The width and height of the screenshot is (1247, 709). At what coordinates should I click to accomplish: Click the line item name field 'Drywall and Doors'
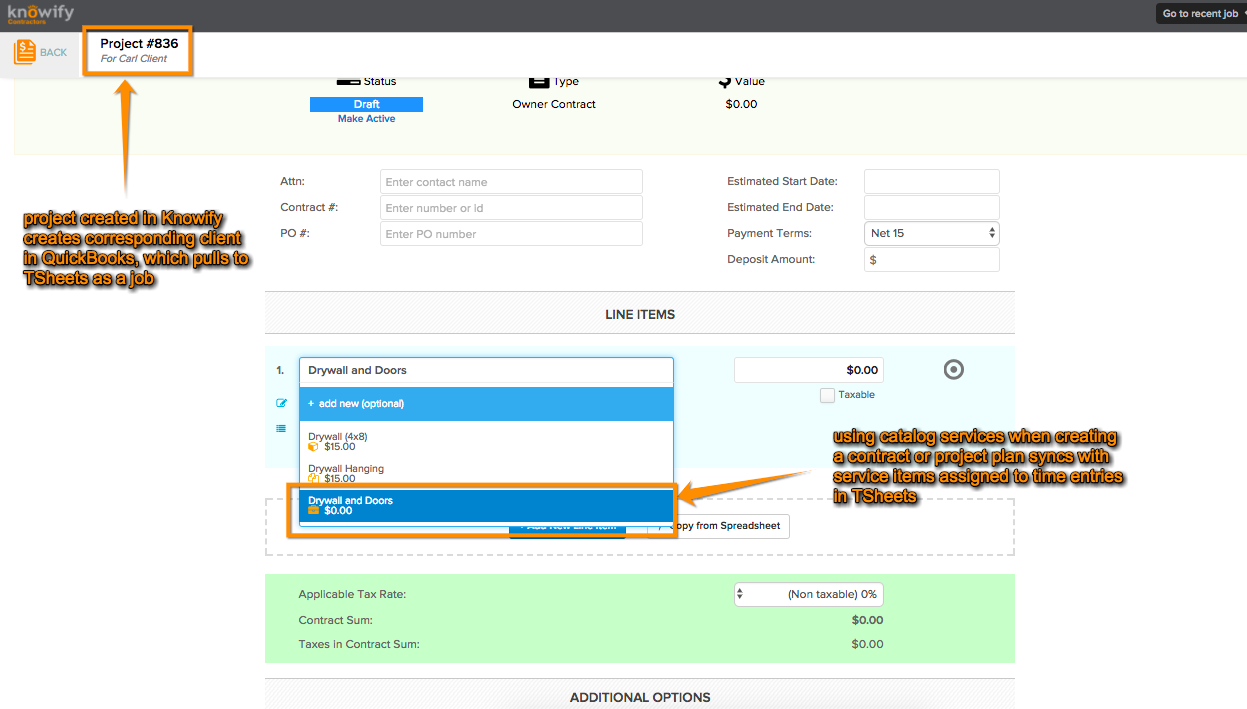(x=486, y=370)
